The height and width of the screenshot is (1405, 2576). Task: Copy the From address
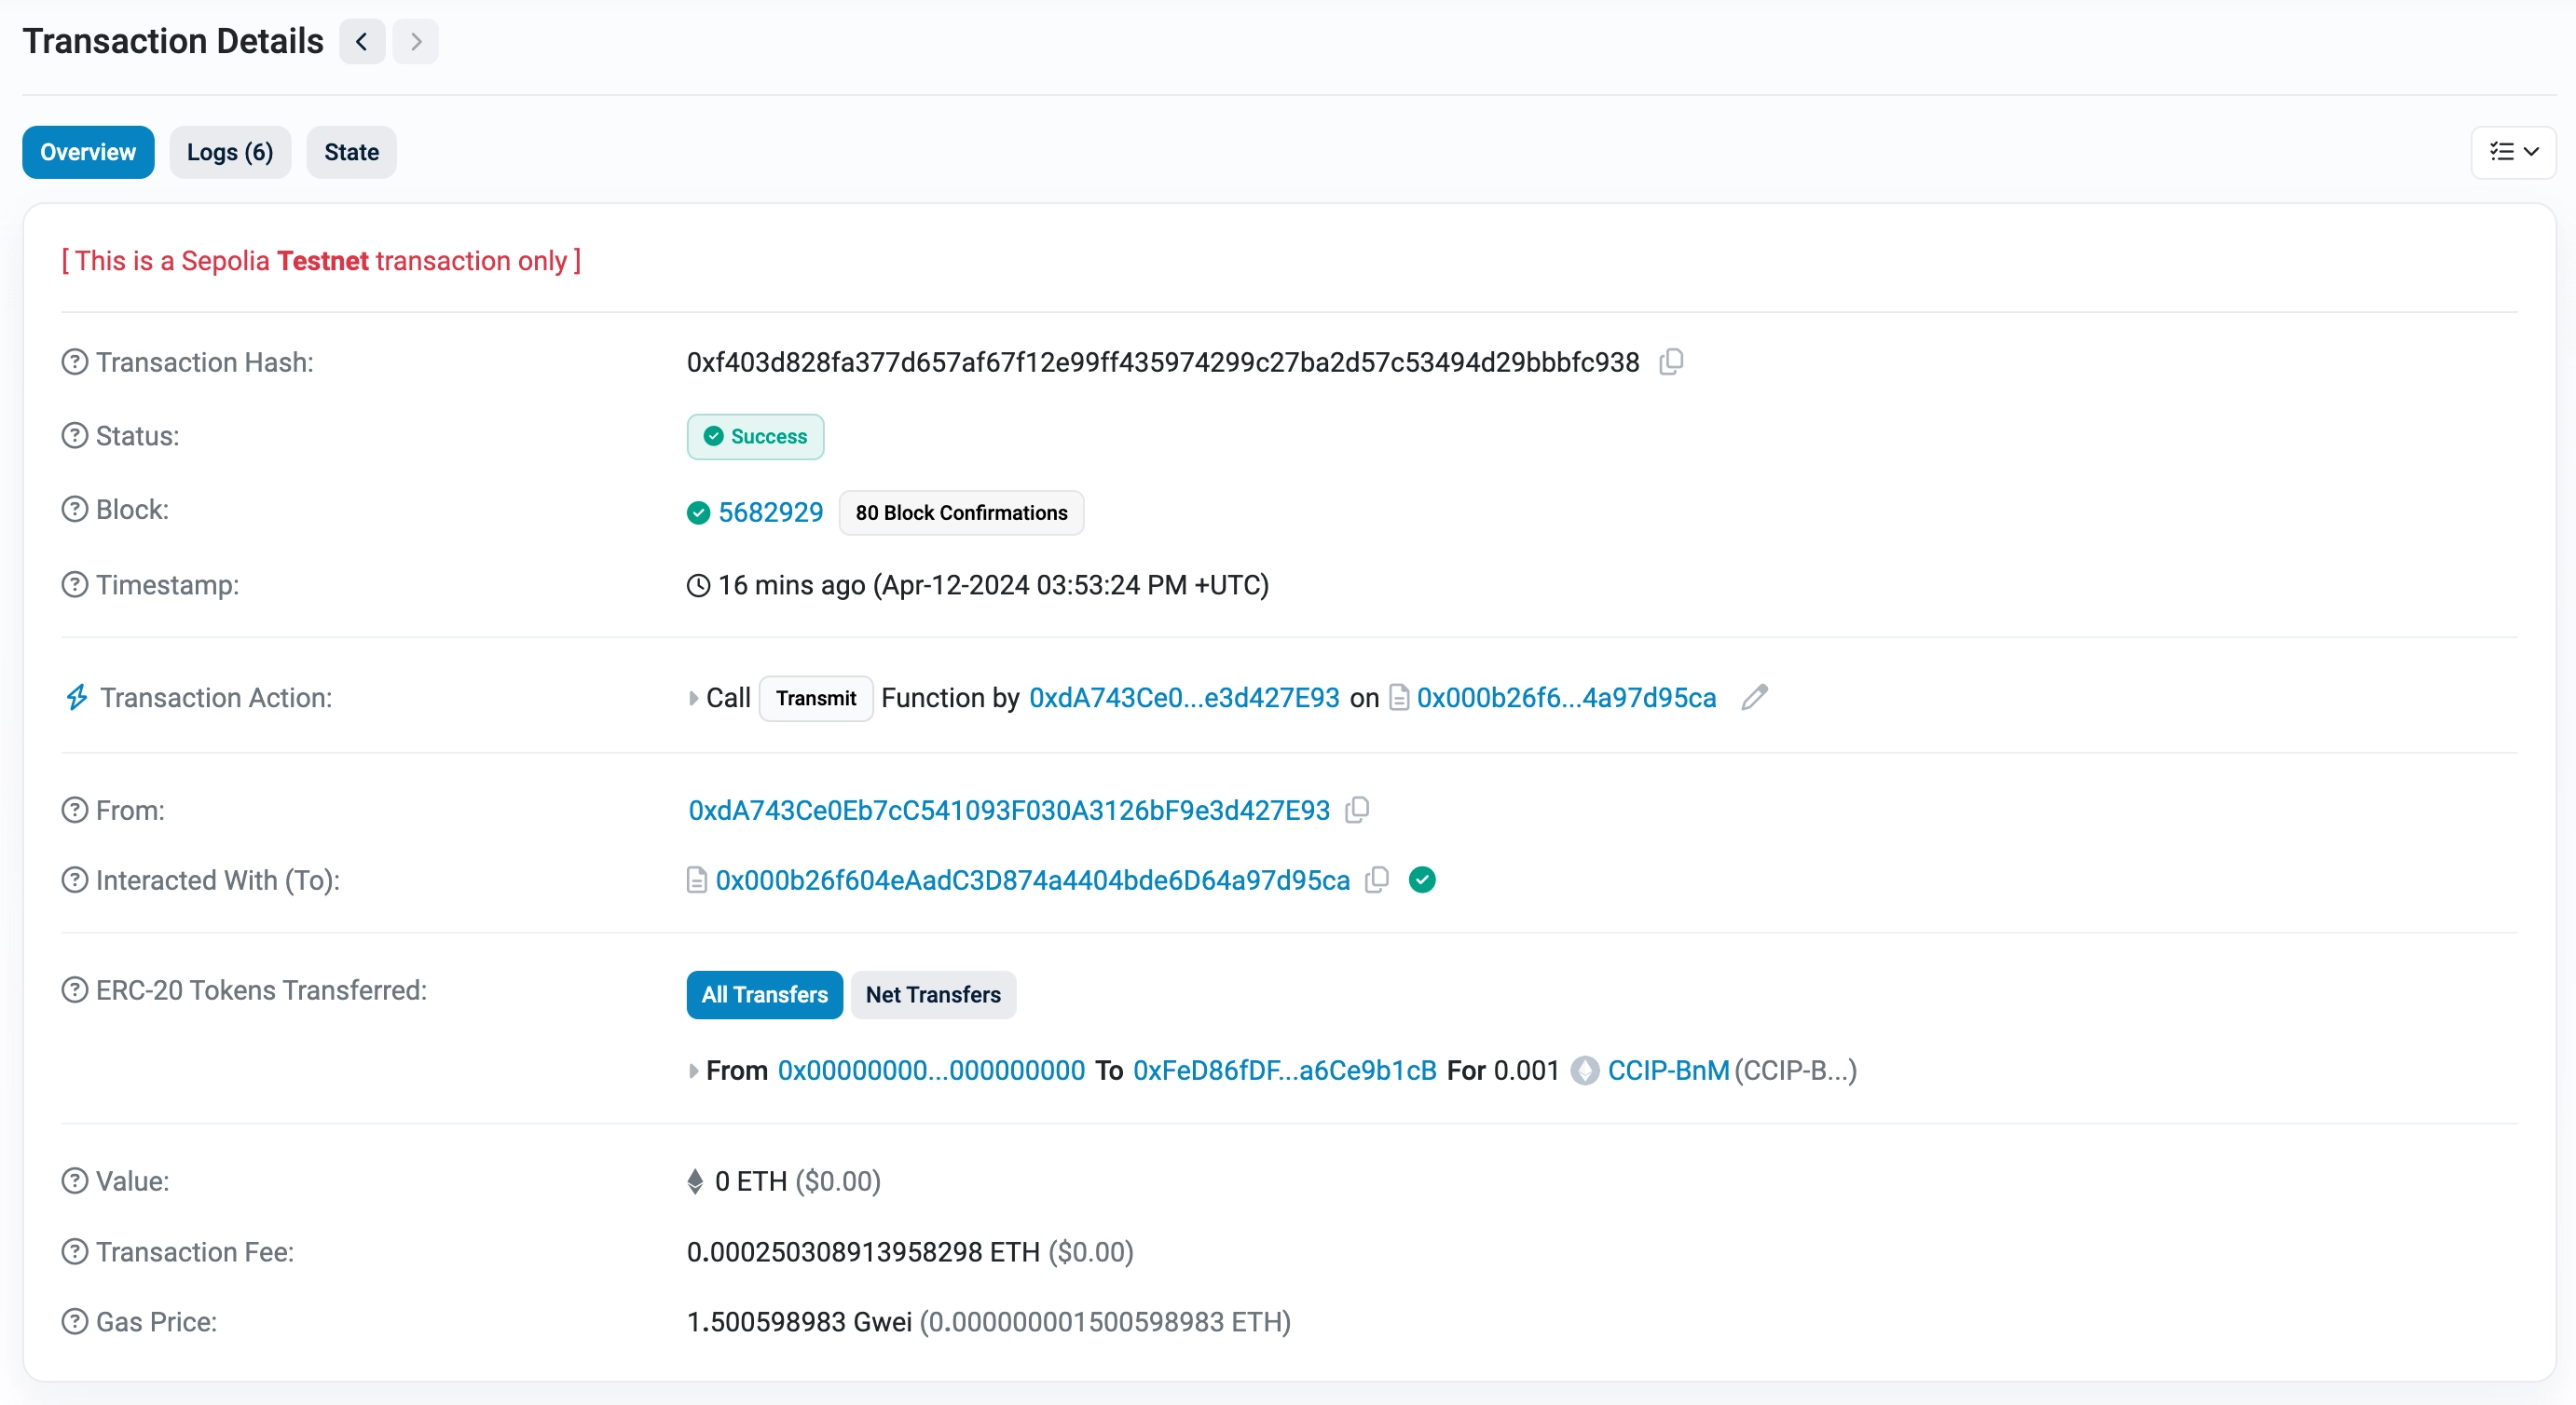pos(1356,810)
